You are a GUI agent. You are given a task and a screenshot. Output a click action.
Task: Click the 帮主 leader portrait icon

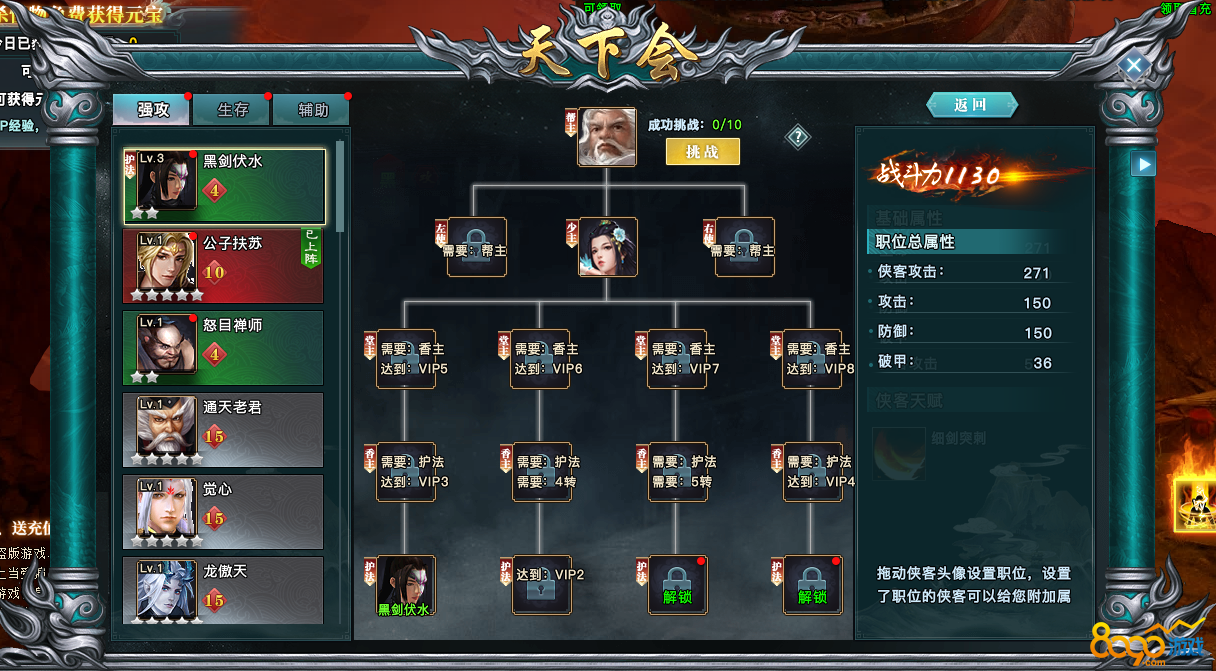[607, 137]
